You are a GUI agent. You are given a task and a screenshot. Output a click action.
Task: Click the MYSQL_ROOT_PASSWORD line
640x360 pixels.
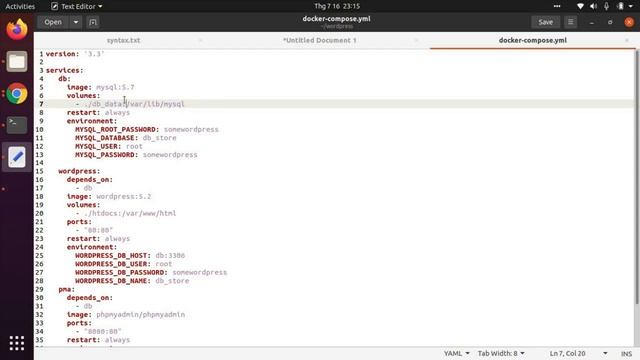click(147, 129)
